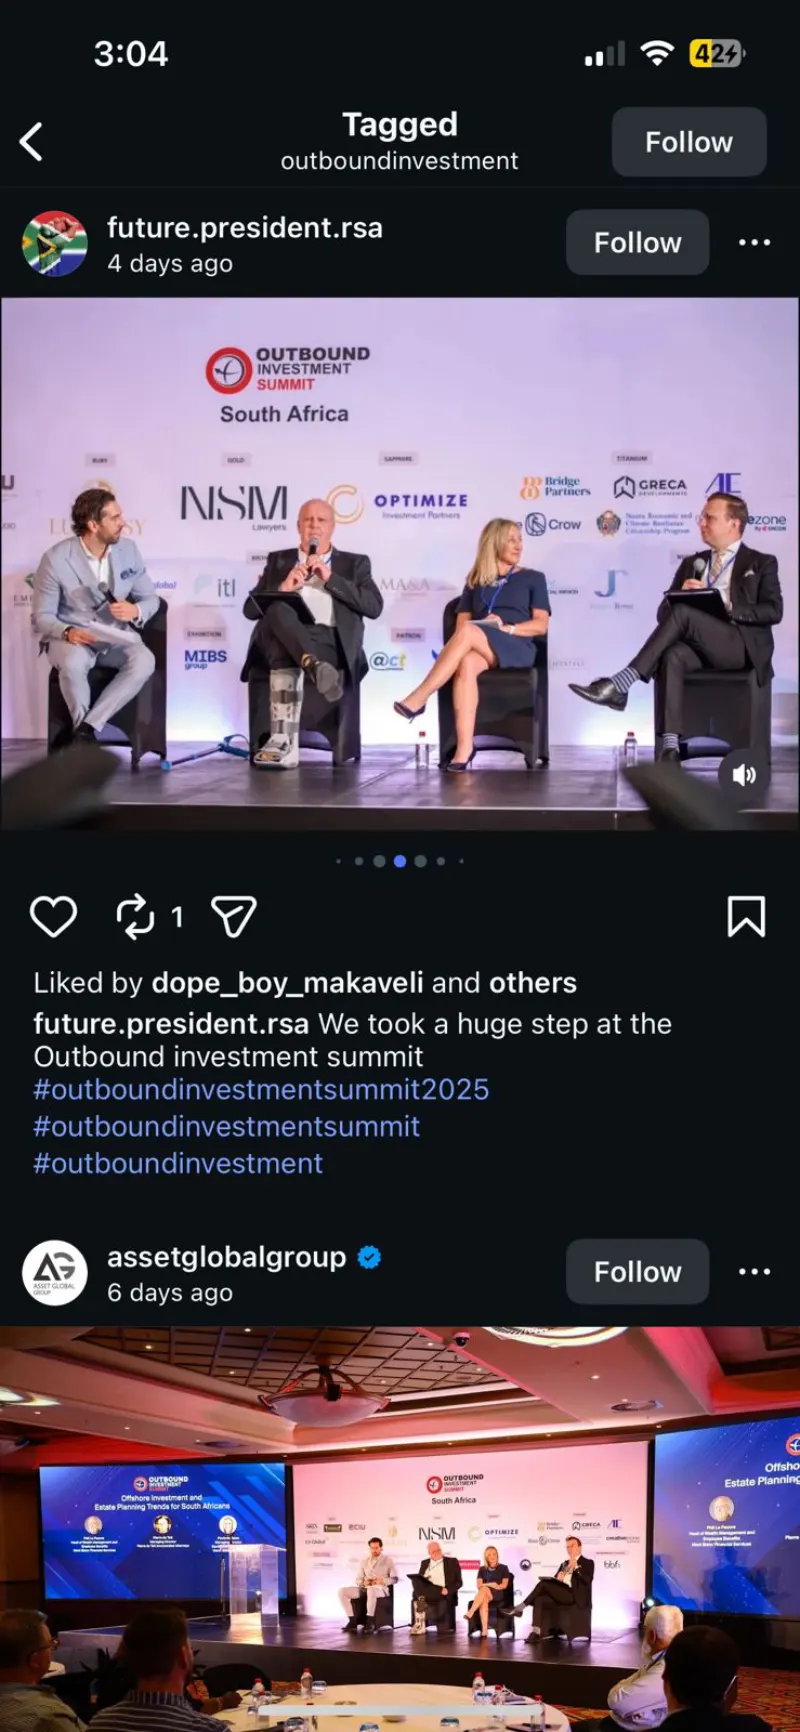This screenshot has width=800, height=1732.
Task: Repost using the repost arrows icon
Action: (x=135, y=916)
